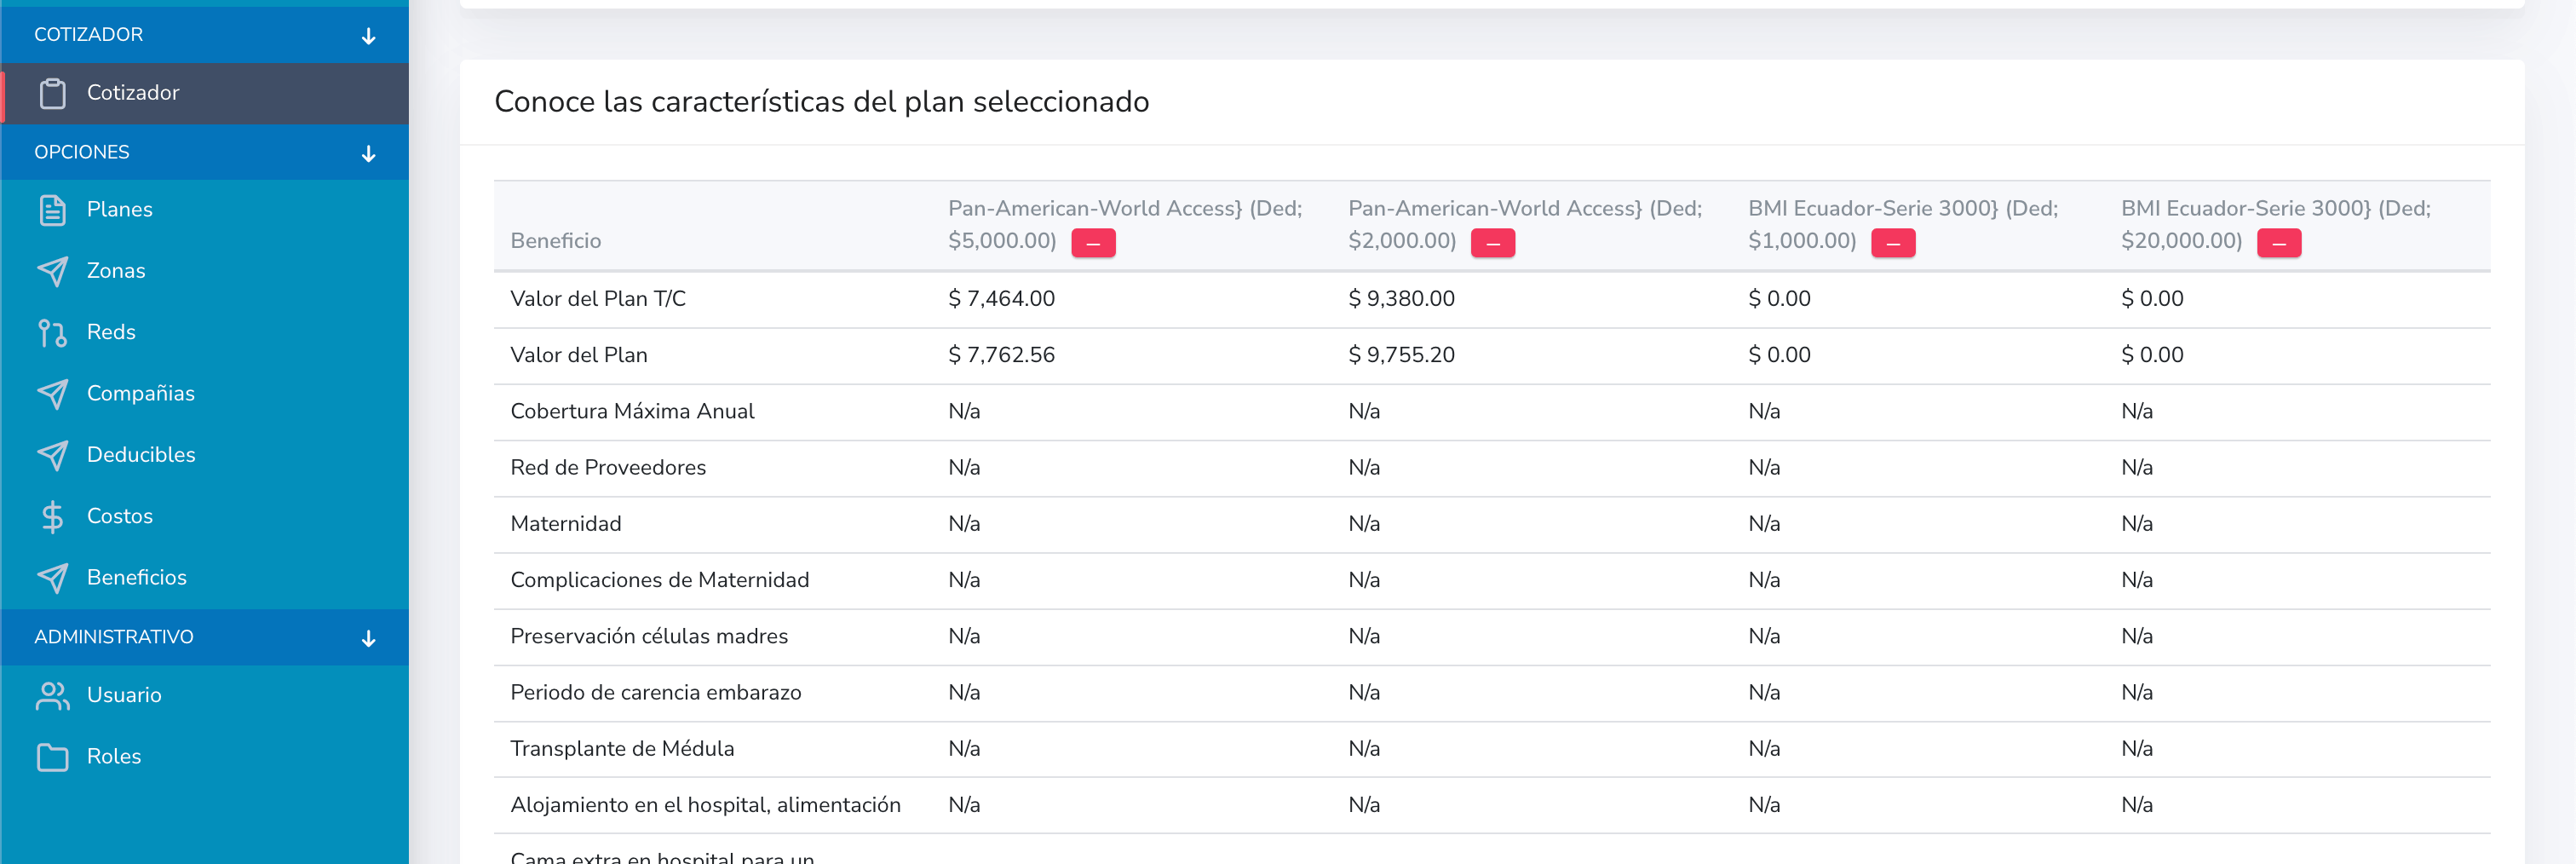Open the Deducibles menu item
2576x864 pixels.
[141, 455]
